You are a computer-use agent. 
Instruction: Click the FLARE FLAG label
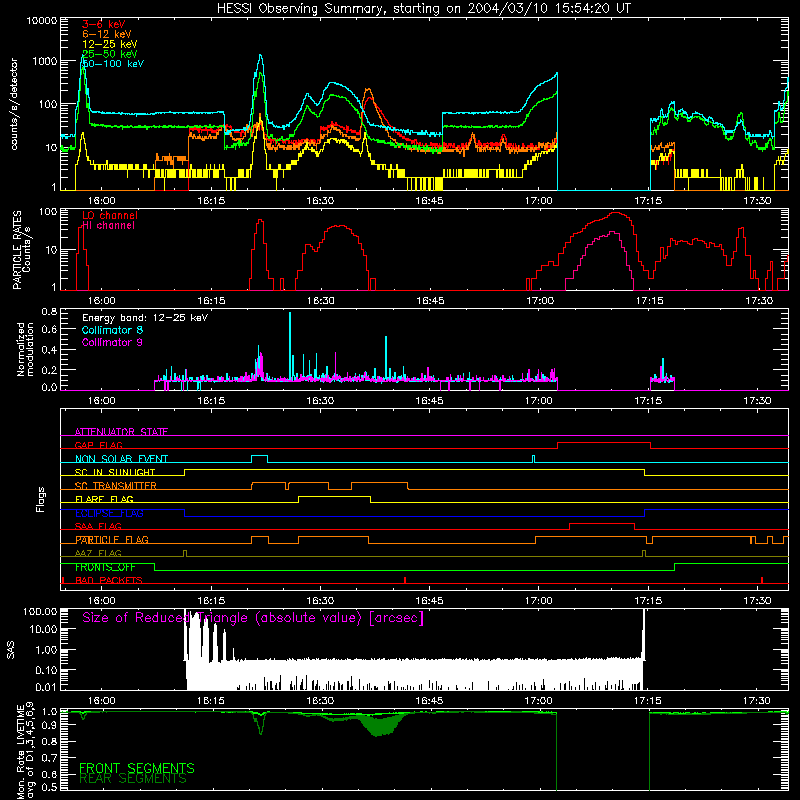pyautogui.click(x=104, y=499)
